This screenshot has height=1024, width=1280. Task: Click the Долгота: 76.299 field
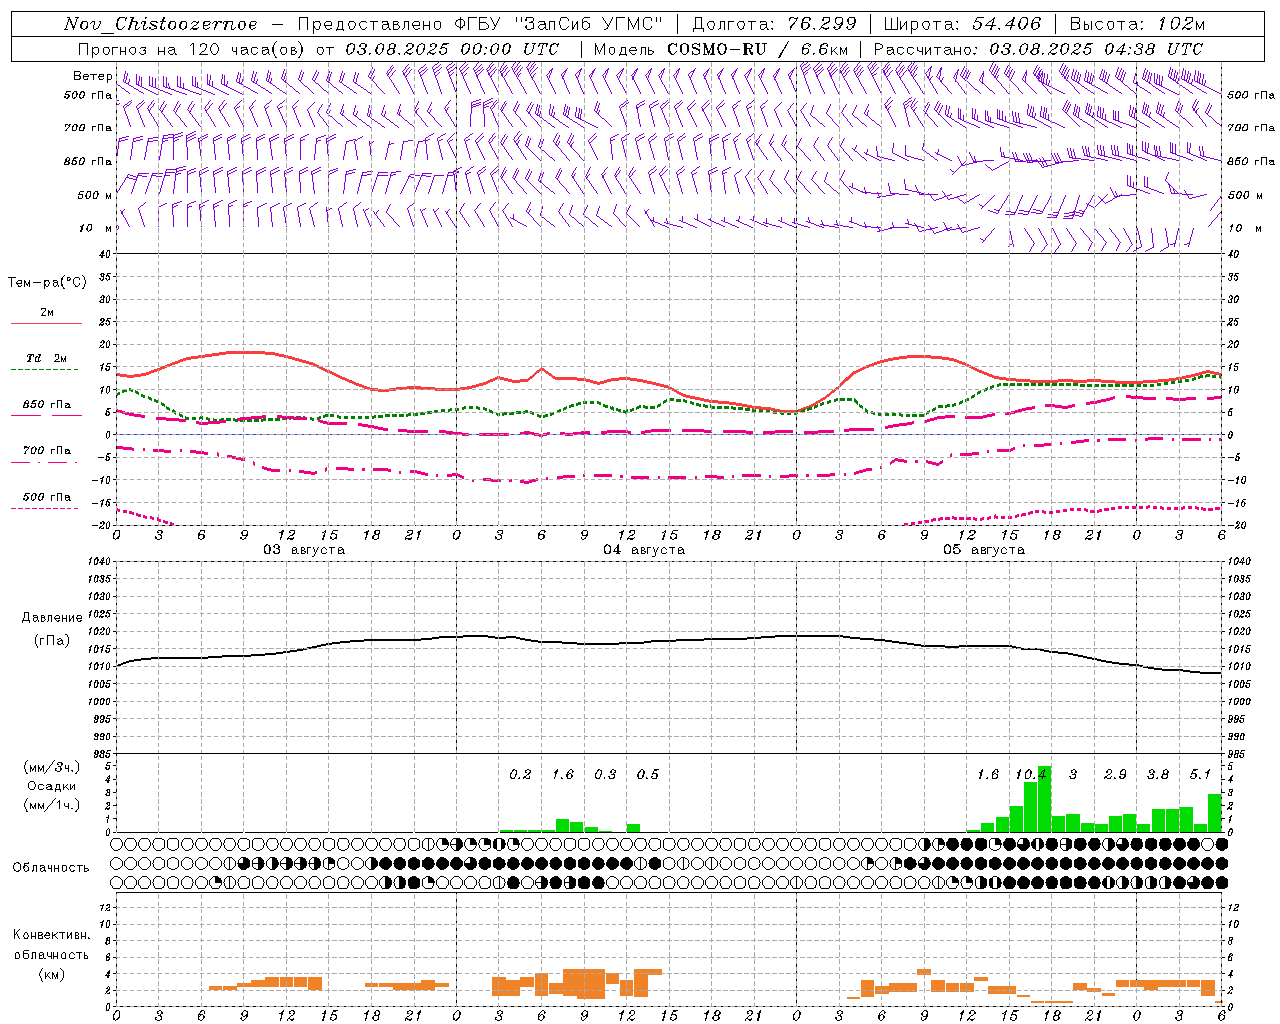(774, 24)
